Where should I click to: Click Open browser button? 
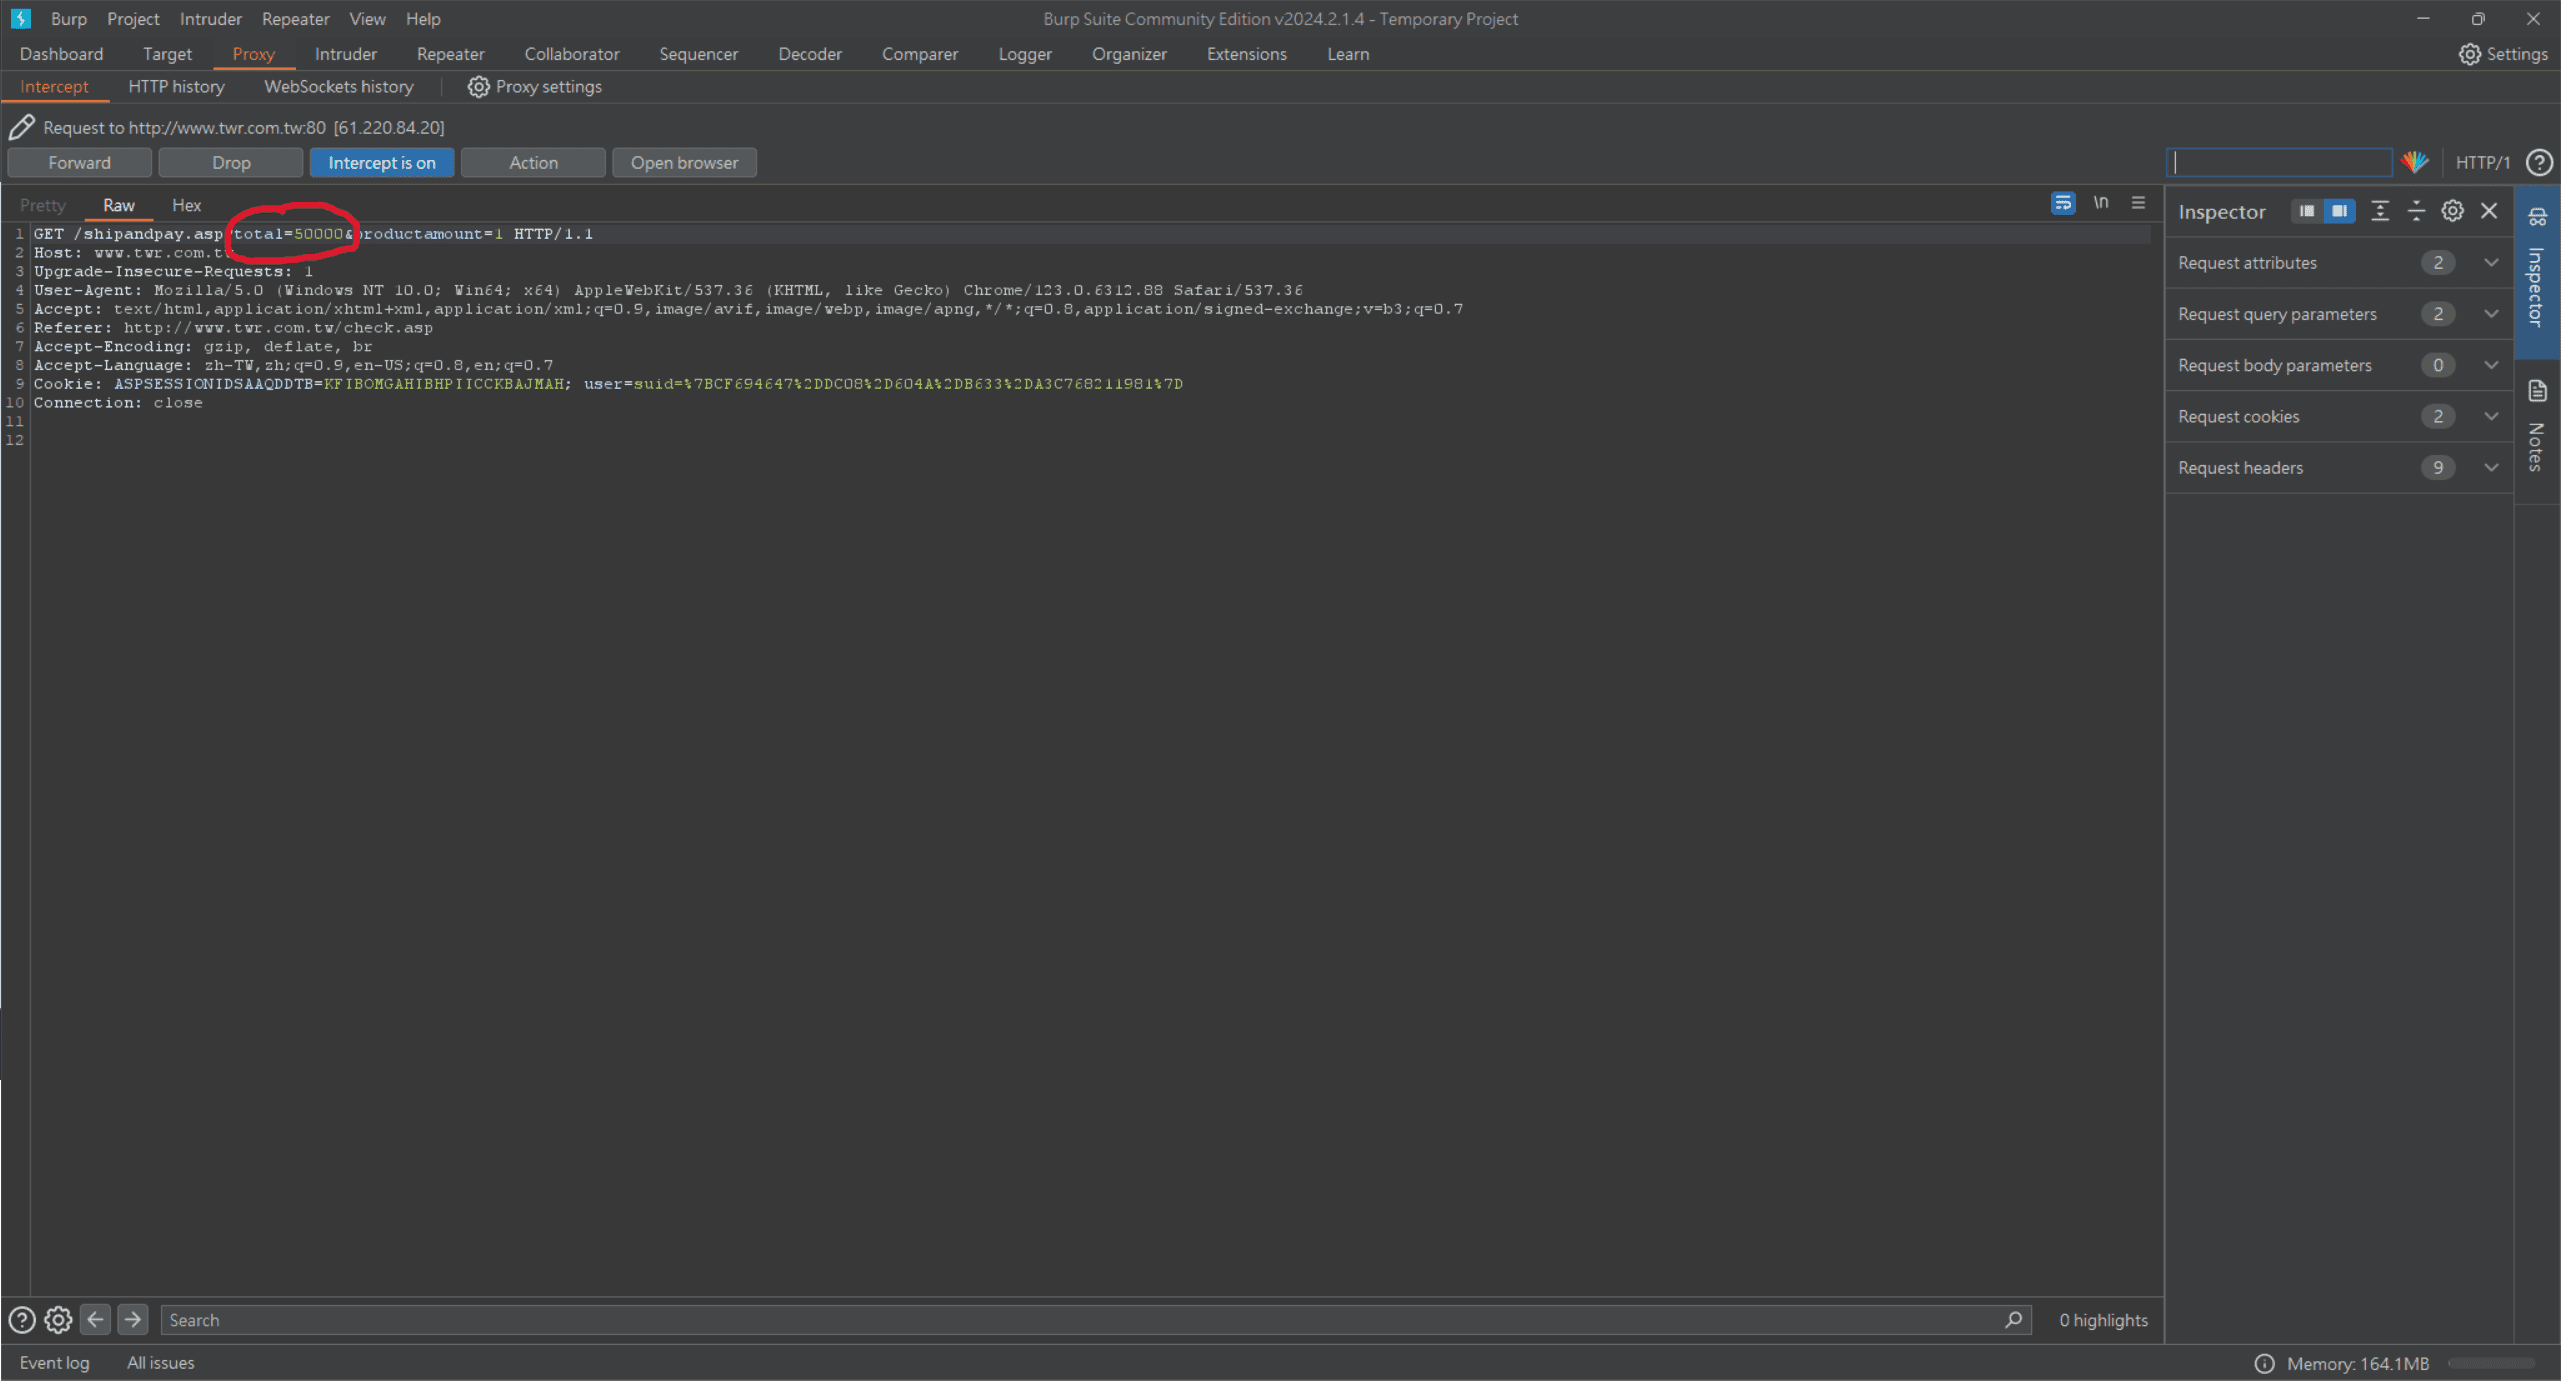pos(684,162)
